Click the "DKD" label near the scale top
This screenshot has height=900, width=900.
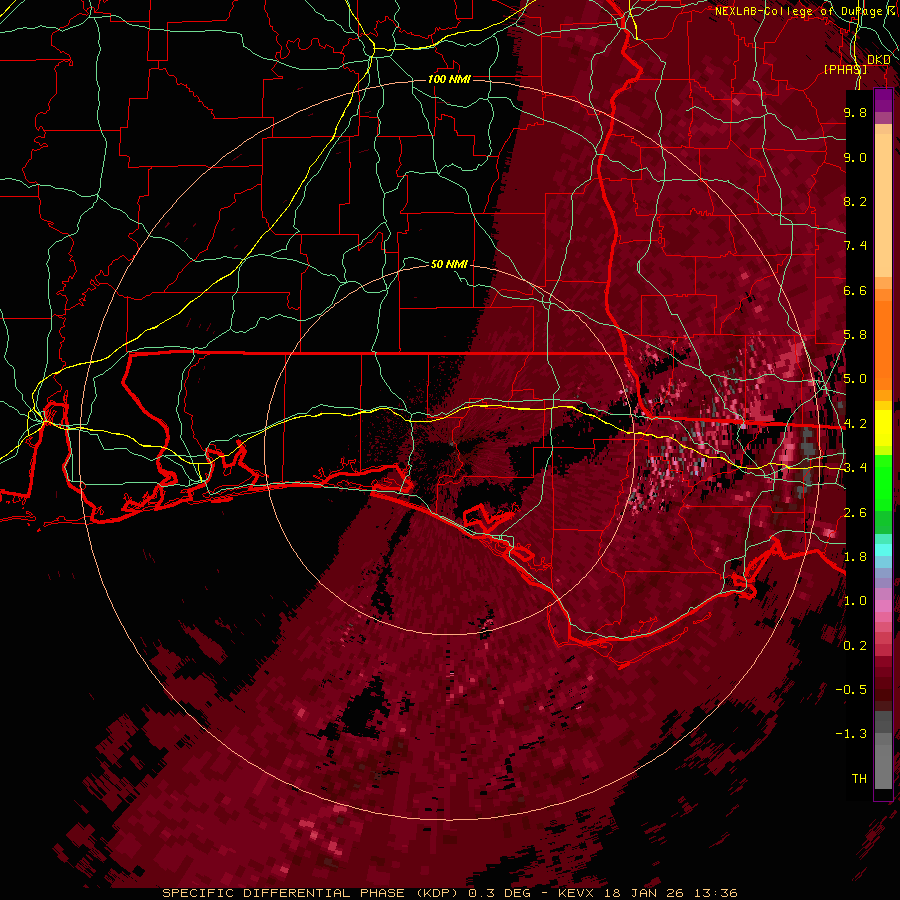[878, 59]
